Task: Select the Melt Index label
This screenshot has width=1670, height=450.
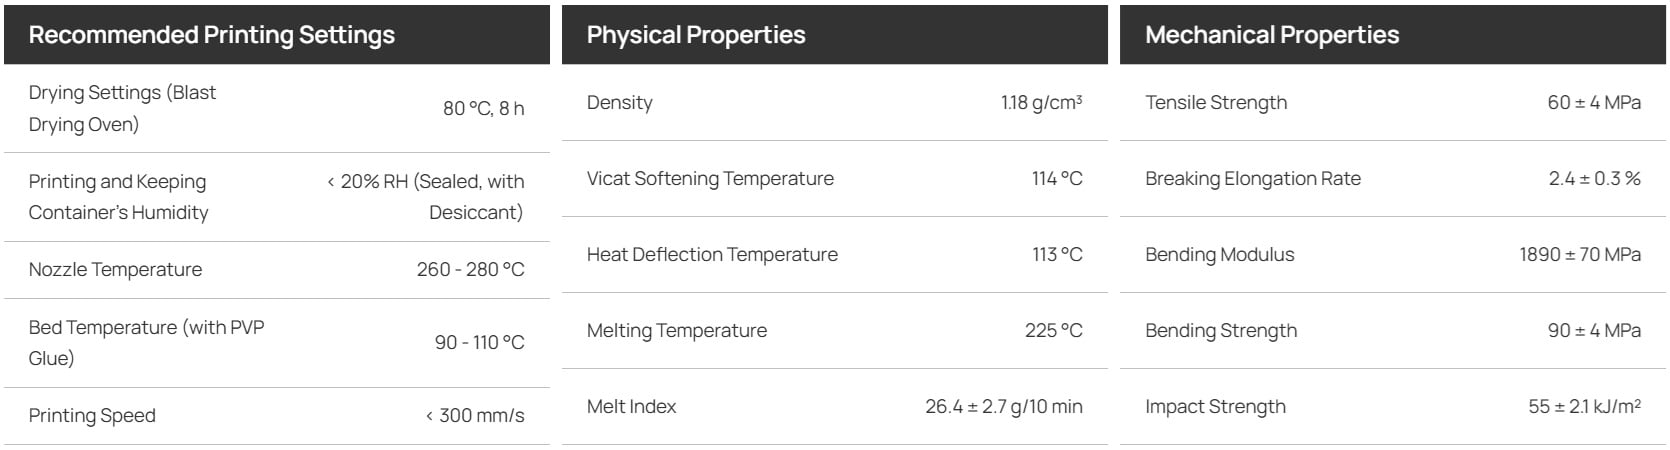Action: pyautogui.click(x=631, y=407)
